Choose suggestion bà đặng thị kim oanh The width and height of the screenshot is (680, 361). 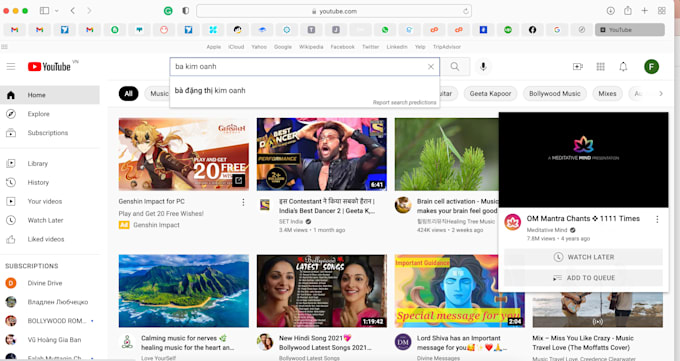pyautogui.click(x=304, y=90)
